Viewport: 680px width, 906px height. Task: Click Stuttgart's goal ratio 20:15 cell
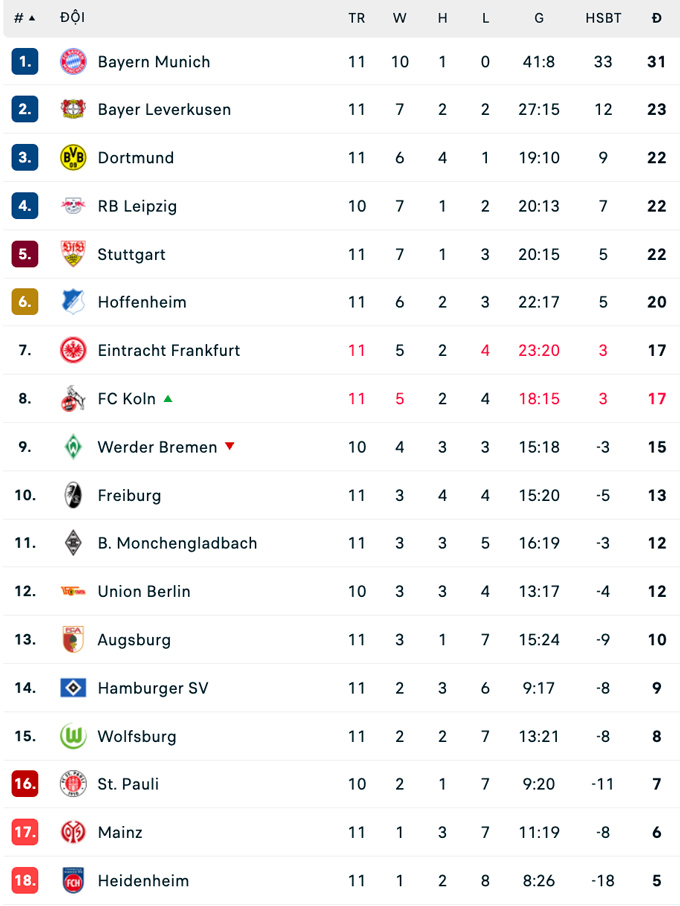coord(539,254)
